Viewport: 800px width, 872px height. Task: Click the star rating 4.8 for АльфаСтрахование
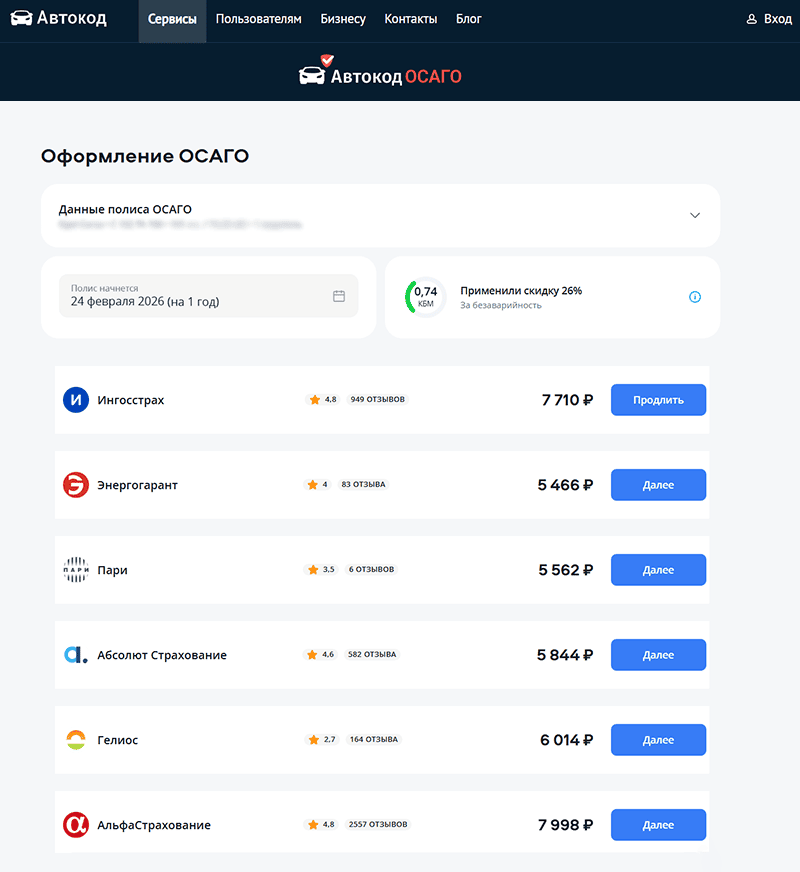(x=321, y=824)
